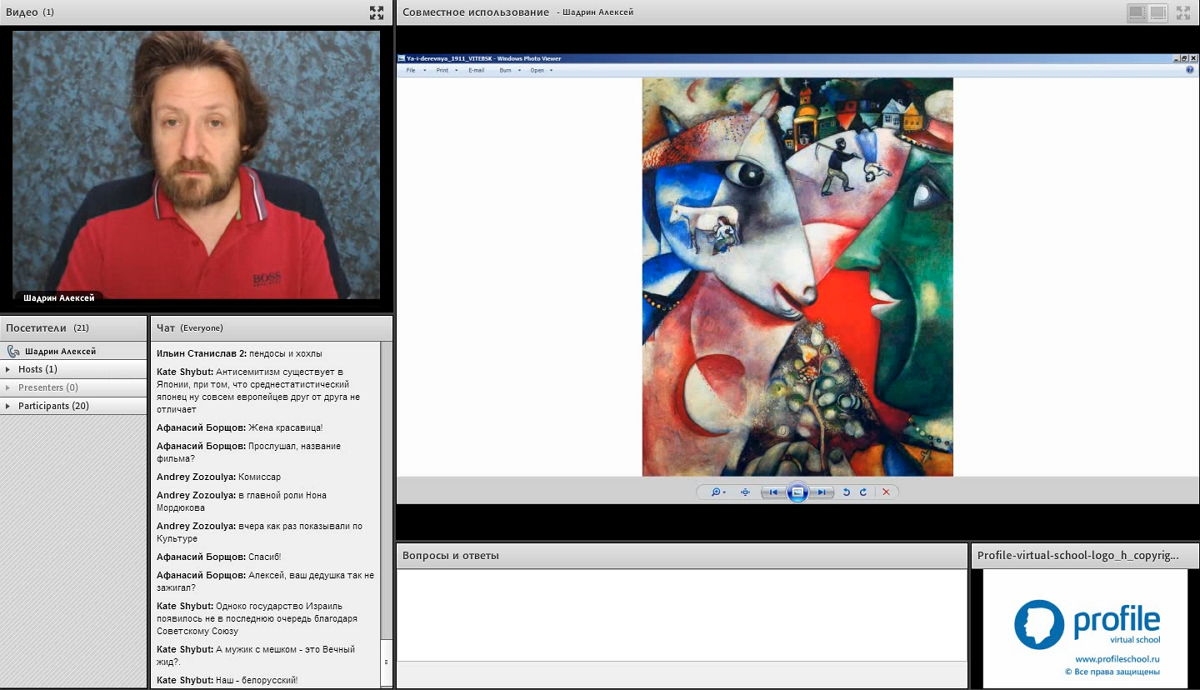Go to previous image in Photo Viewer
1200x690 pixels.
coord(774,492)
